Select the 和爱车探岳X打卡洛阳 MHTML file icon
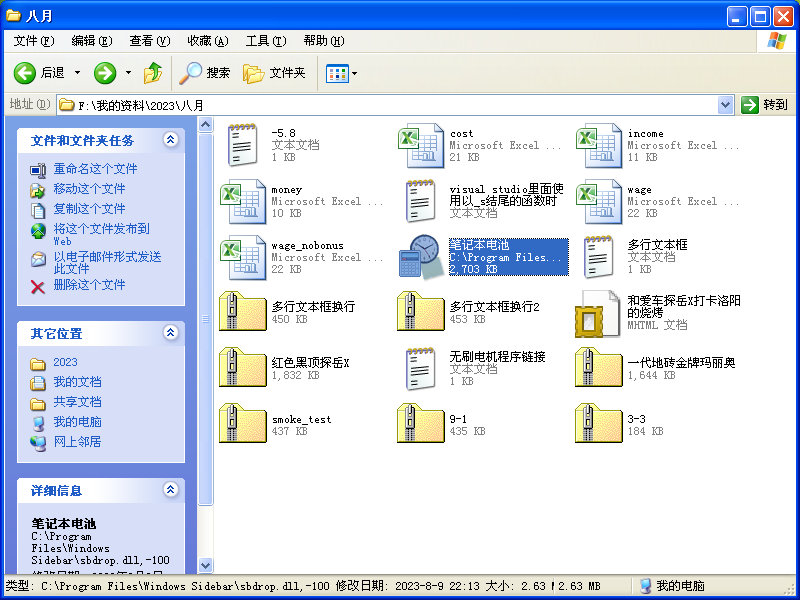800x600 pixels. (x=598, y=313)
